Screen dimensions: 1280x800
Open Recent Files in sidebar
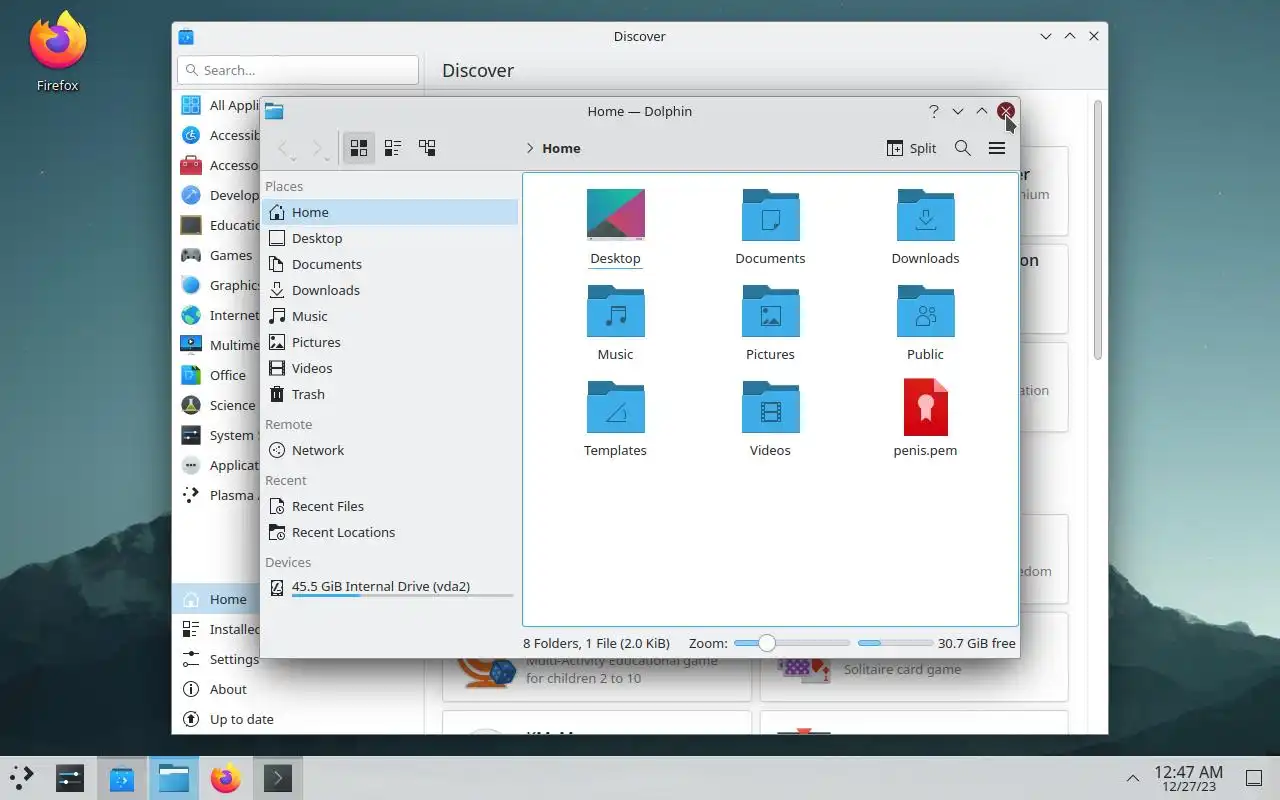pyautogui.click(x=390, y=506)
